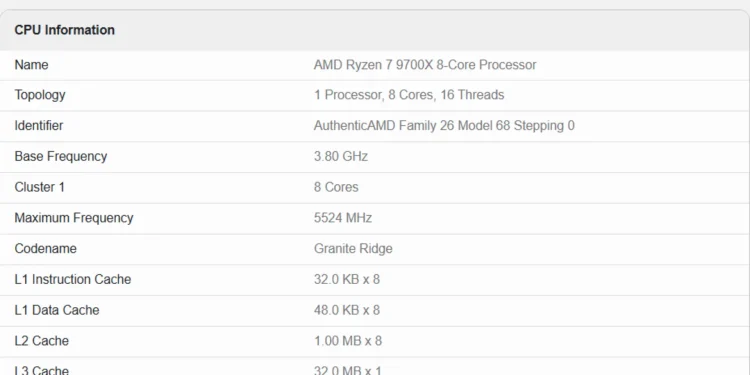Click the CPU Information table header
This screenshot has width=750, height=375.
tap(65, 30)
